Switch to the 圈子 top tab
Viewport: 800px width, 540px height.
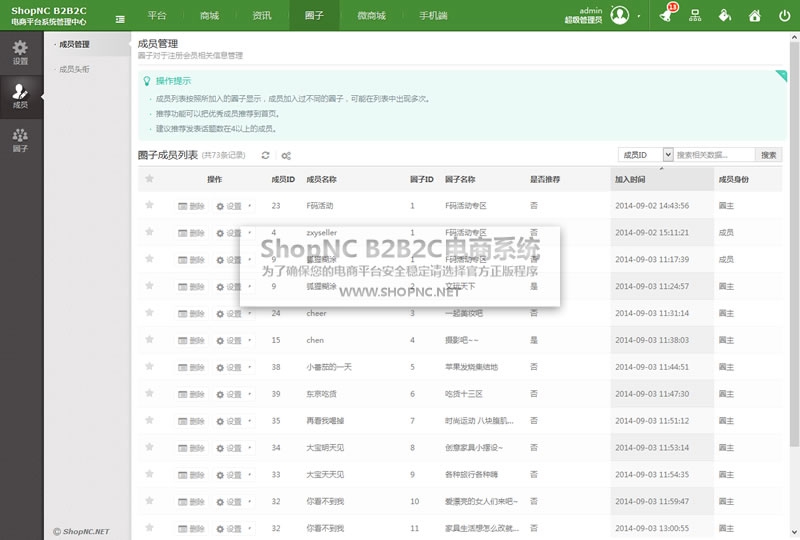314,15
